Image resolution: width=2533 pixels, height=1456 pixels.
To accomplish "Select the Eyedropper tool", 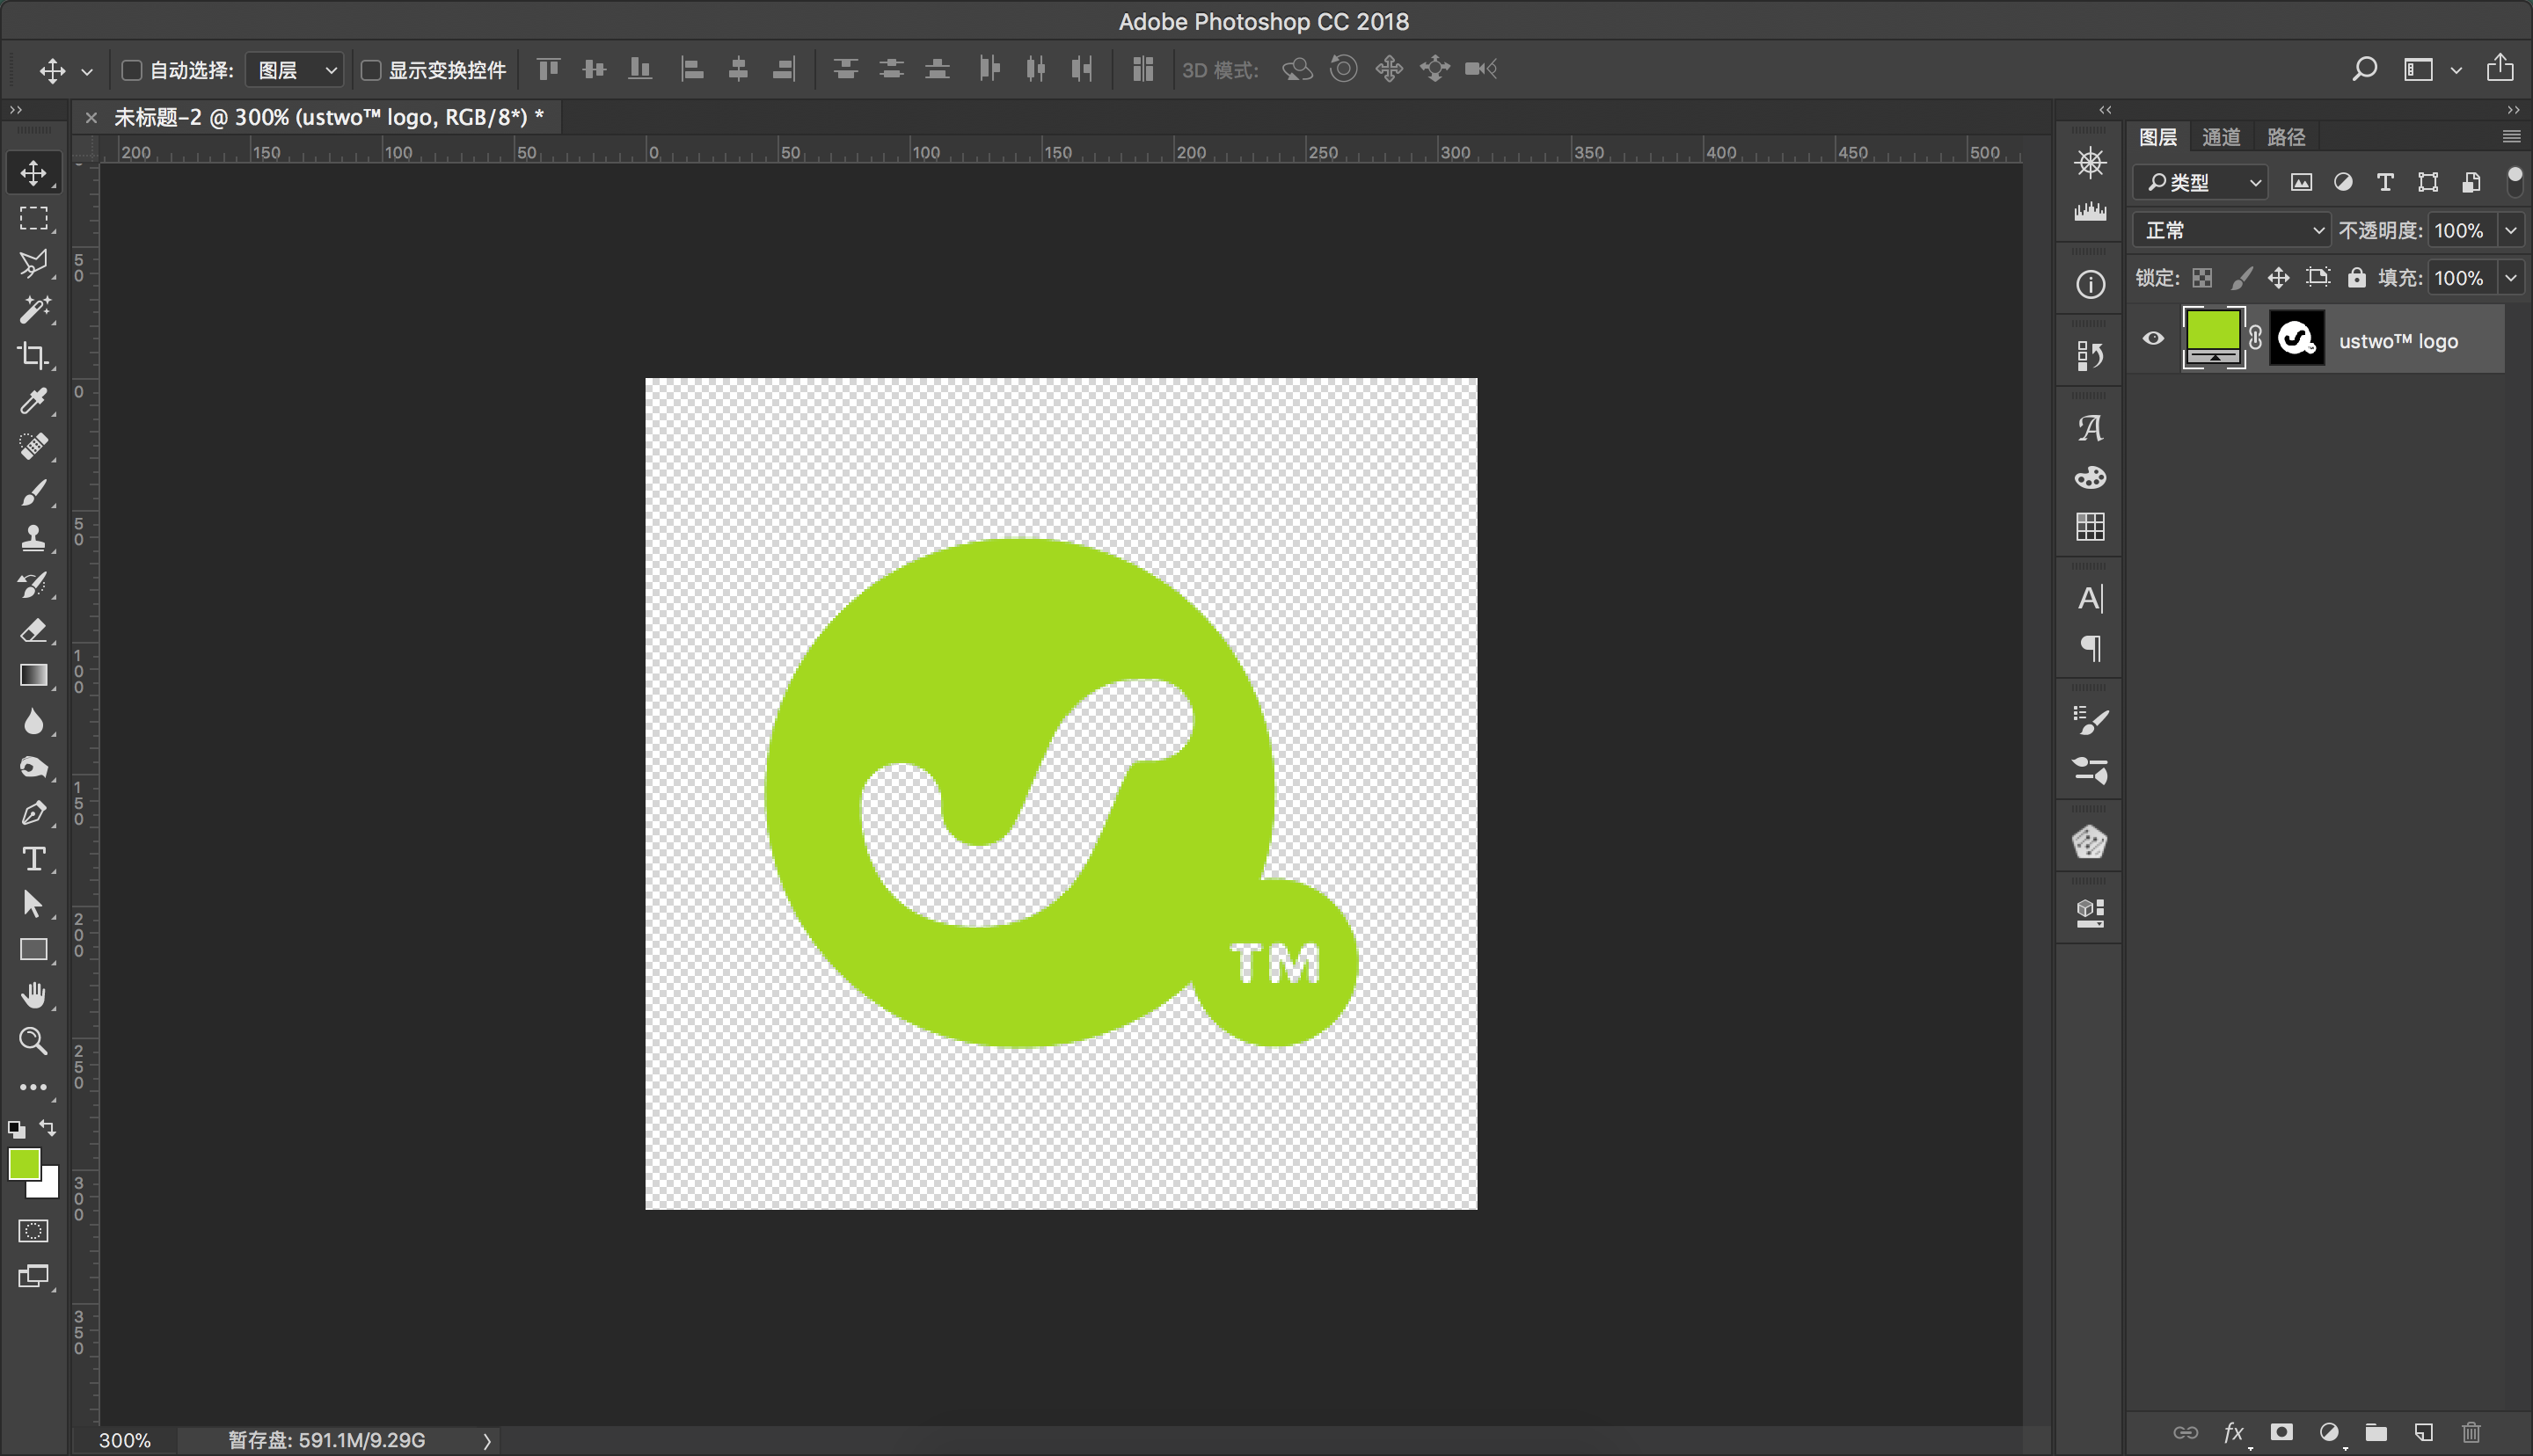I will pyautogui.click(x=33, y=401).
